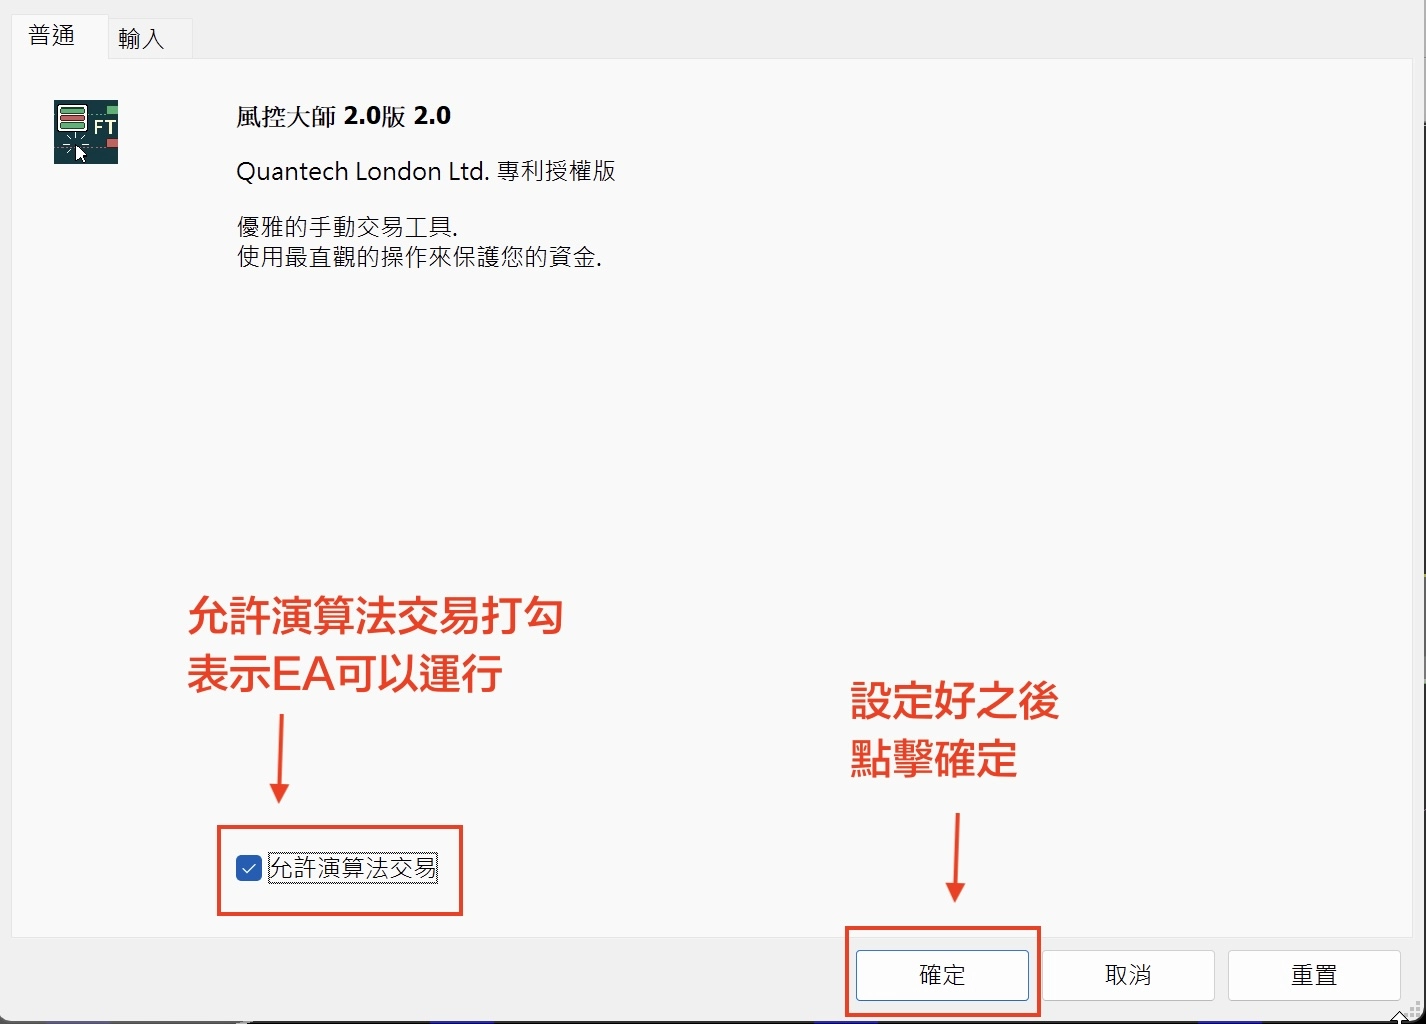
Task: Cancel the dialog with 取消
Action: tap(1128, 975)
